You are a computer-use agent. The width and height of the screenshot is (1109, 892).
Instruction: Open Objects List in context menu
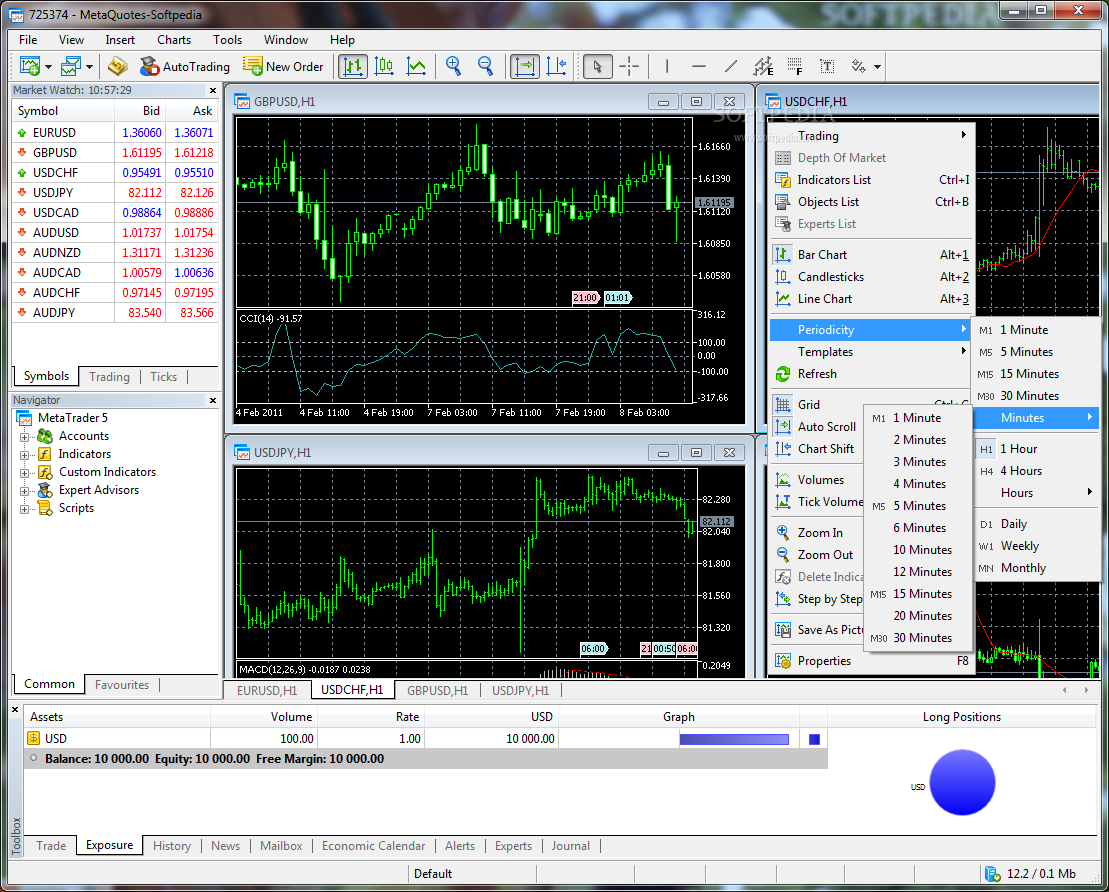pyautogui.click(x=871, y=202)
